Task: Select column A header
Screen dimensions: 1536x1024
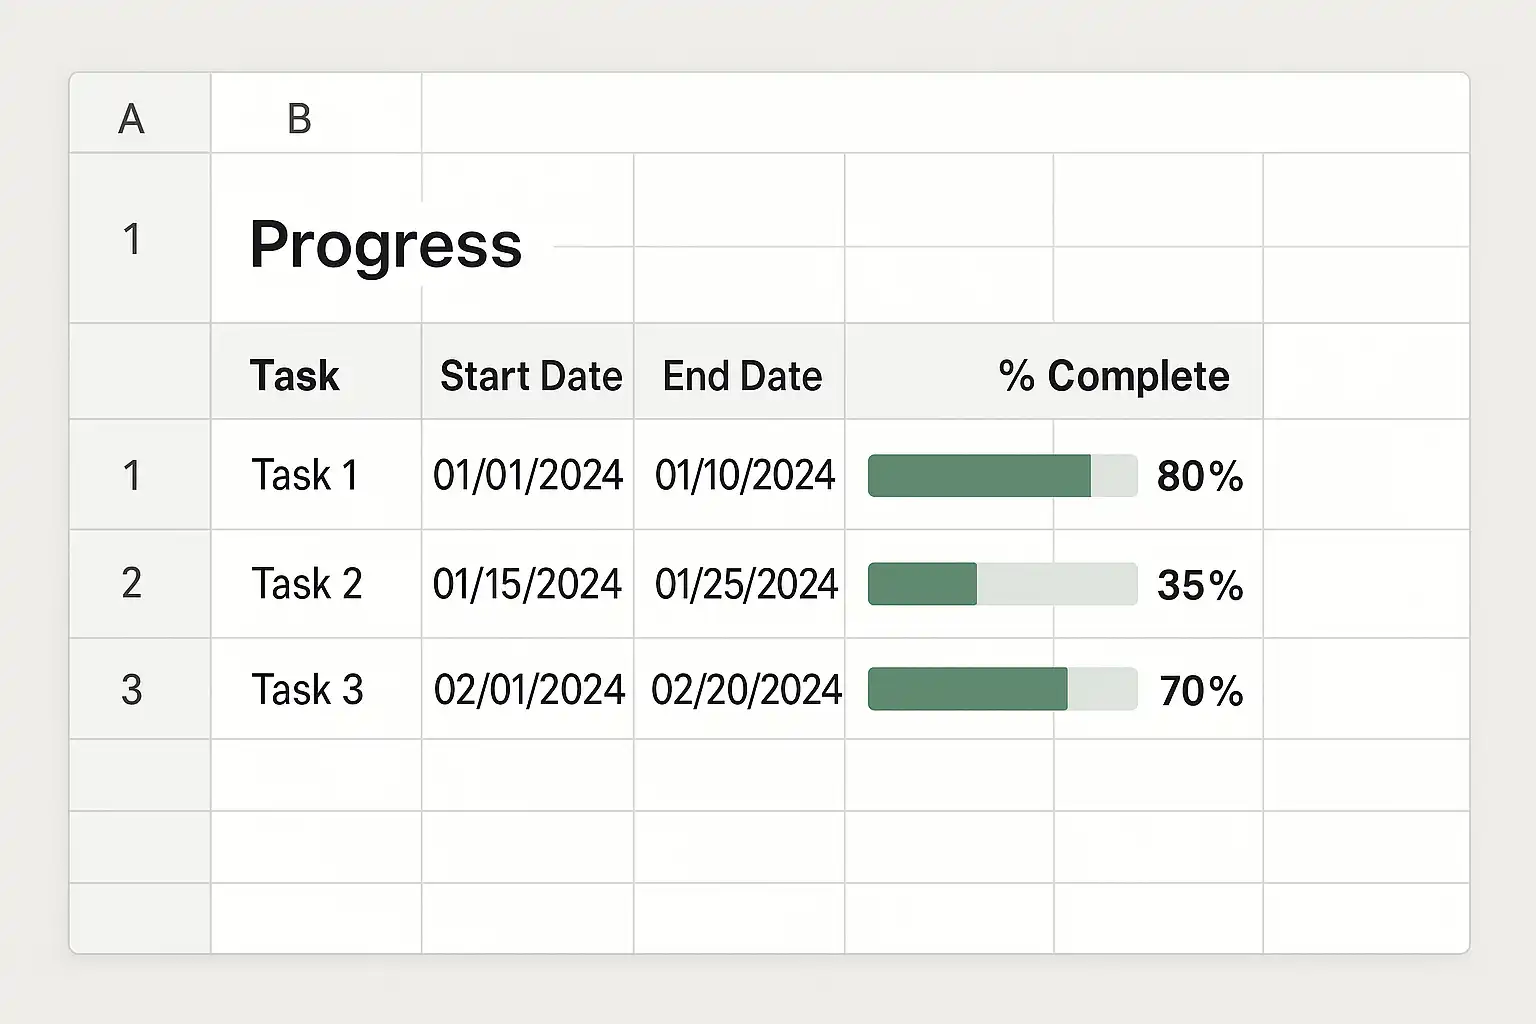Action: 132,119
